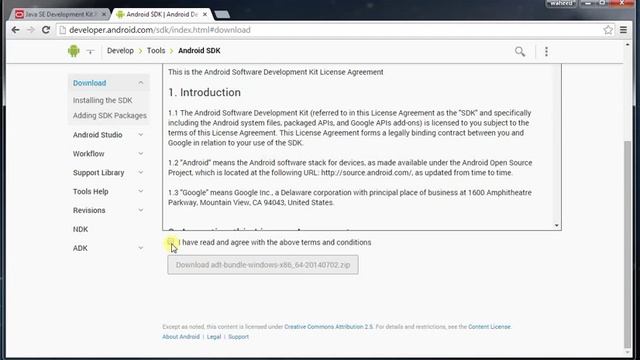Switch to the Java SE Development Kit tab

59,14
